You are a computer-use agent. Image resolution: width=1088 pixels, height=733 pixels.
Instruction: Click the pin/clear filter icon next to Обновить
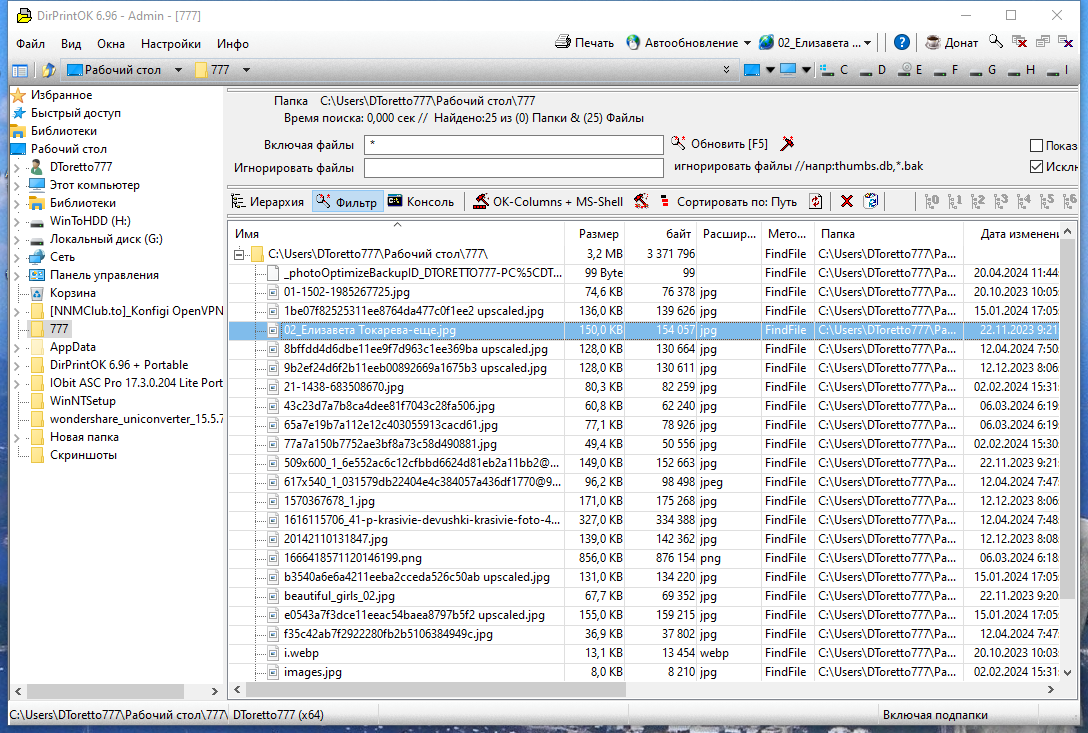coord(787,144)
